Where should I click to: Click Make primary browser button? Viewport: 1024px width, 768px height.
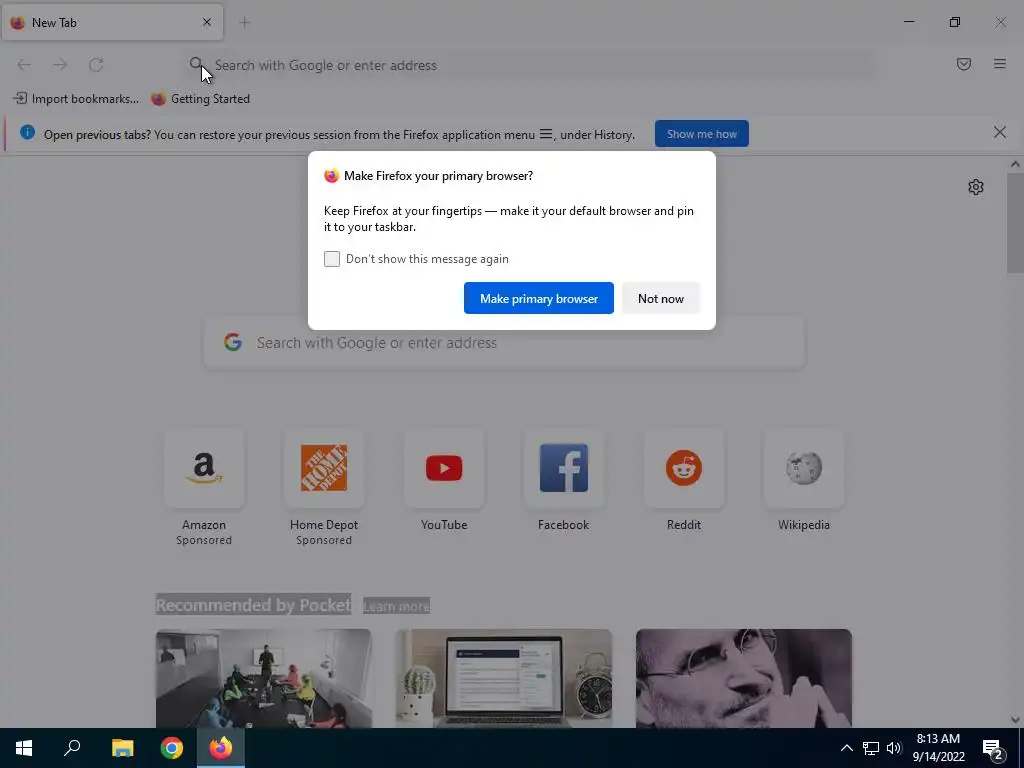click(x=539, y=298)
